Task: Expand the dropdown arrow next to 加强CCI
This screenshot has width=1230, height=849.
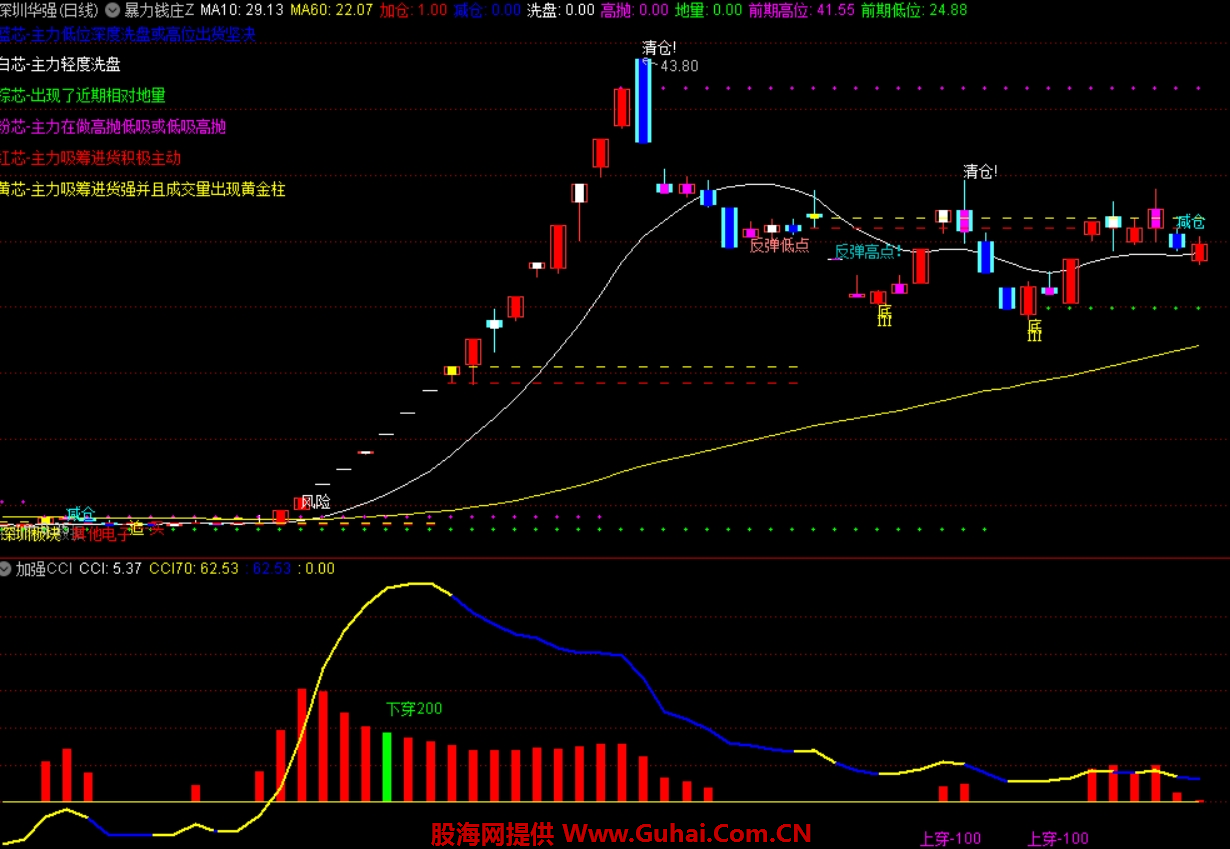Action: pyautogui.click(x=8, y=569)
